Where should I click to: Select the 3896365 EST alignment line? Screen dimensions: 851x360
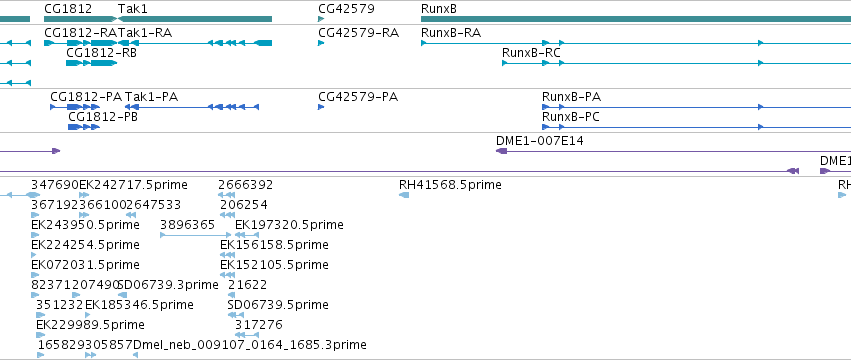[x=195, y=235]
